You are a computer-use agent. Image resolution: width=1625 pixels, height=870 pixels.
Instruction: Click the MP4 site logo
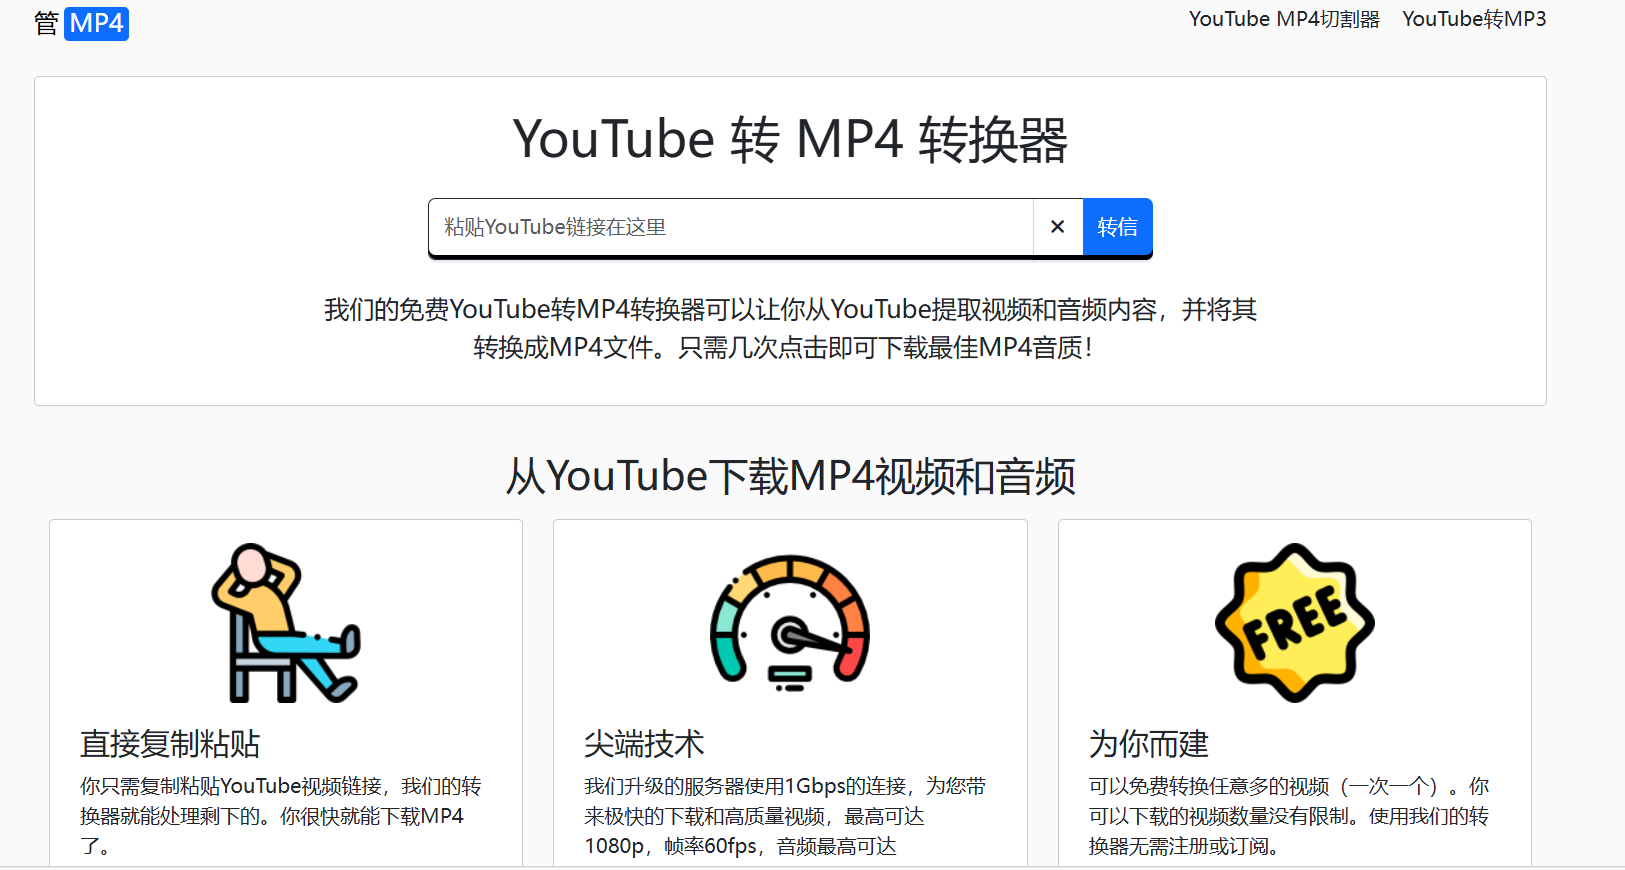[x=81, y=23]
